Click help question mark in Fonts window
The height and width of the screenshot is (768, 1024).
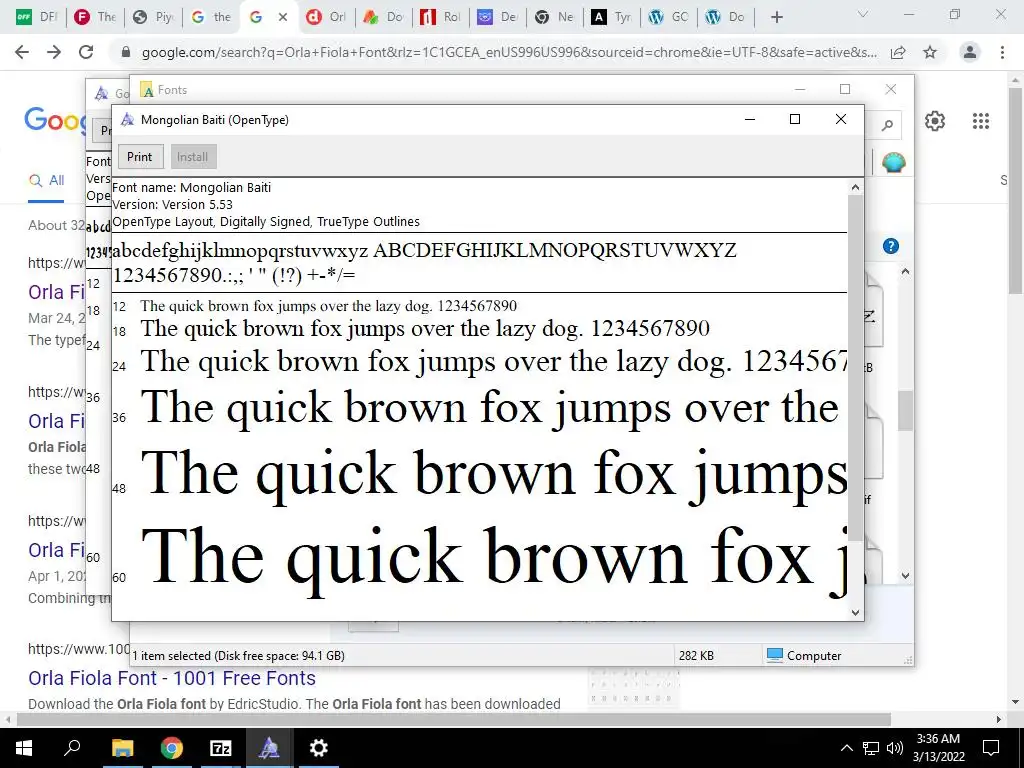[891, 246]
